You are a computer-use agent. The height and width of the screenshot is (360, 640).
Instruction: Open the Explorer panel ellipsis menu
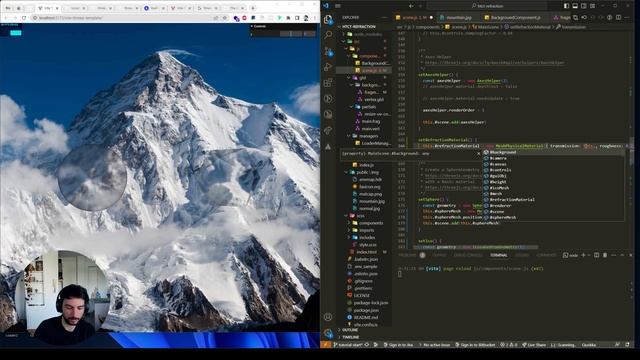click(384, 18)
